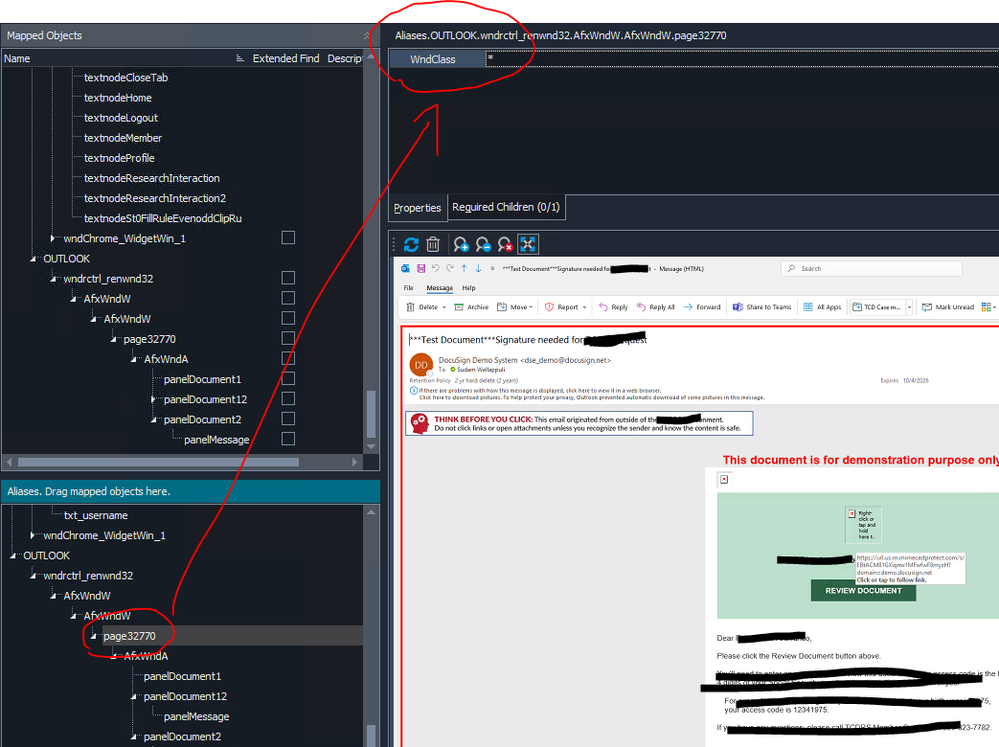Click the purple Save icon in Outlook image
This screenshot has width=999, height=747.
[421, 268]
